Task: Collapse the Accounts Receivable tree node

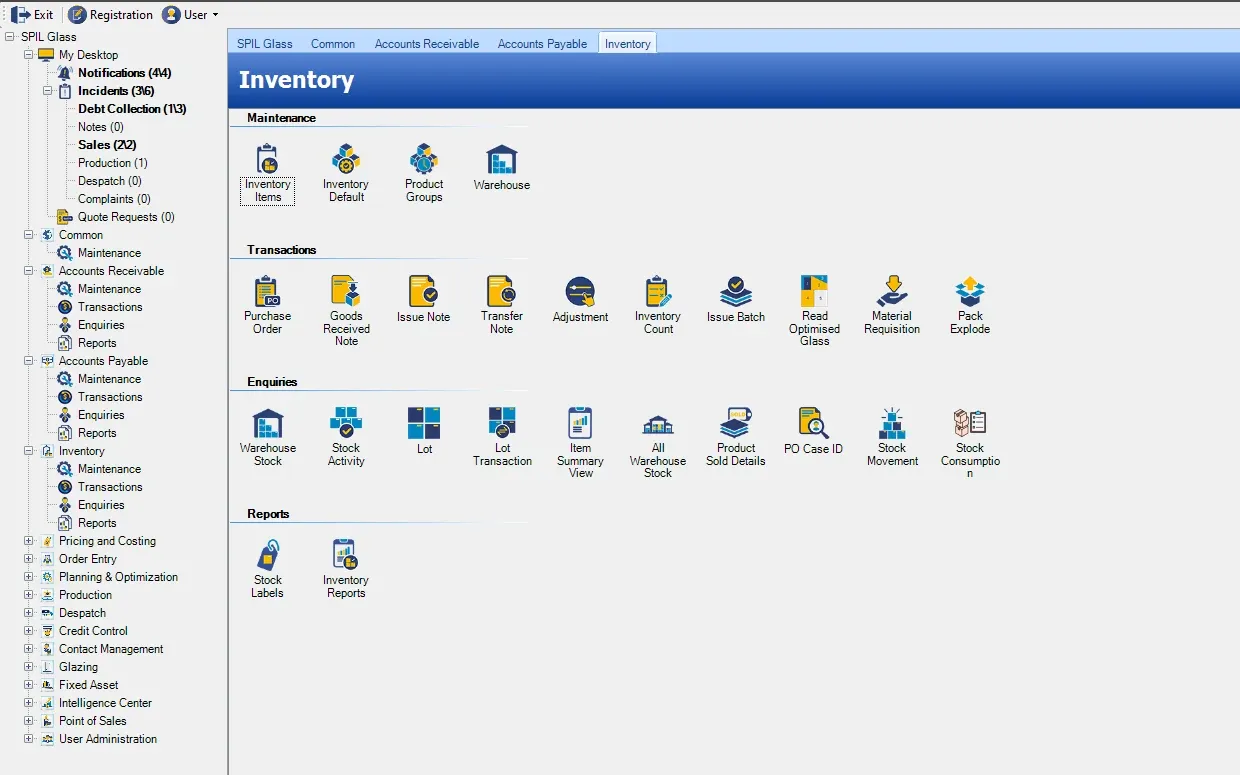Action: [x=29, y=271]
